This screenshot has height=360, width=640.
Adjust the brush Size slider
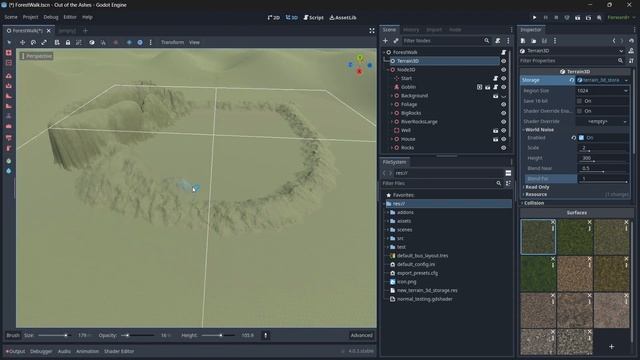54,336
